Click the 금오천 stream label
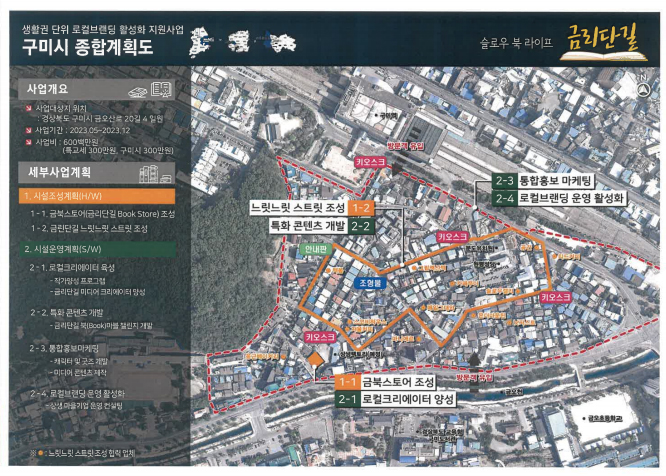 click(x=513, y=392)
